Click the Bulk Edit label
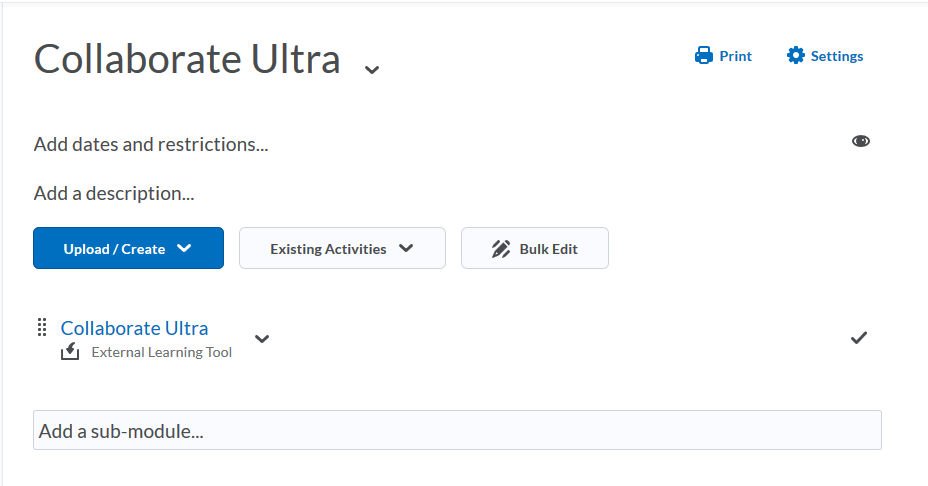The image size is (928, 486). point(549,249)
